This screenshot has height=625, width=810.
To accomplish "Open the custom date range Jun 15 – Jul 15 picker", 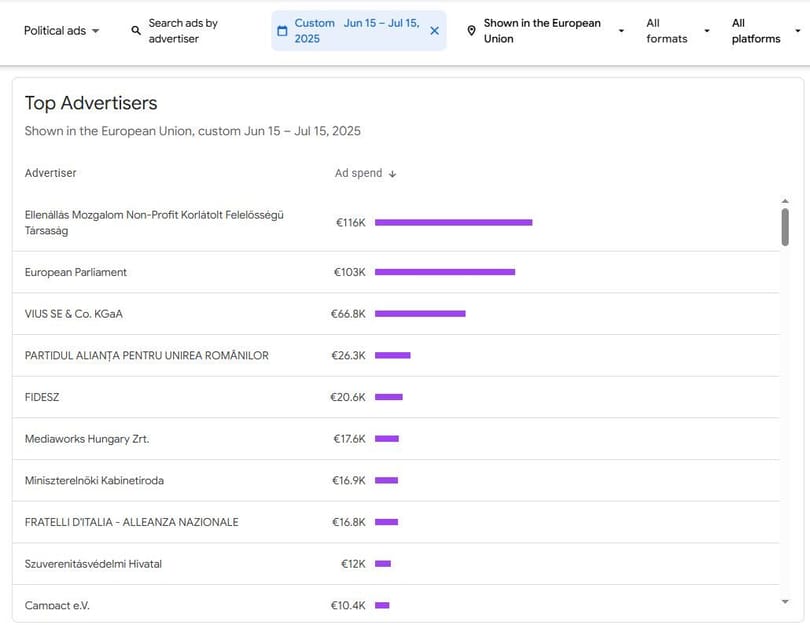I will [x=357, y=31].
